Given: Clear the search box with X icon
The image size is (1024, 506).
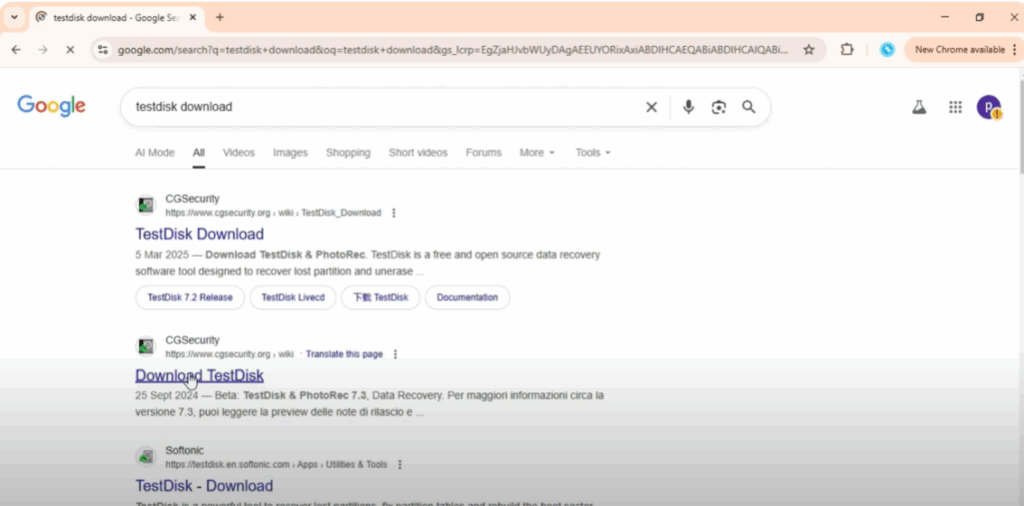Looking at the screenshot, I should 651,107.
